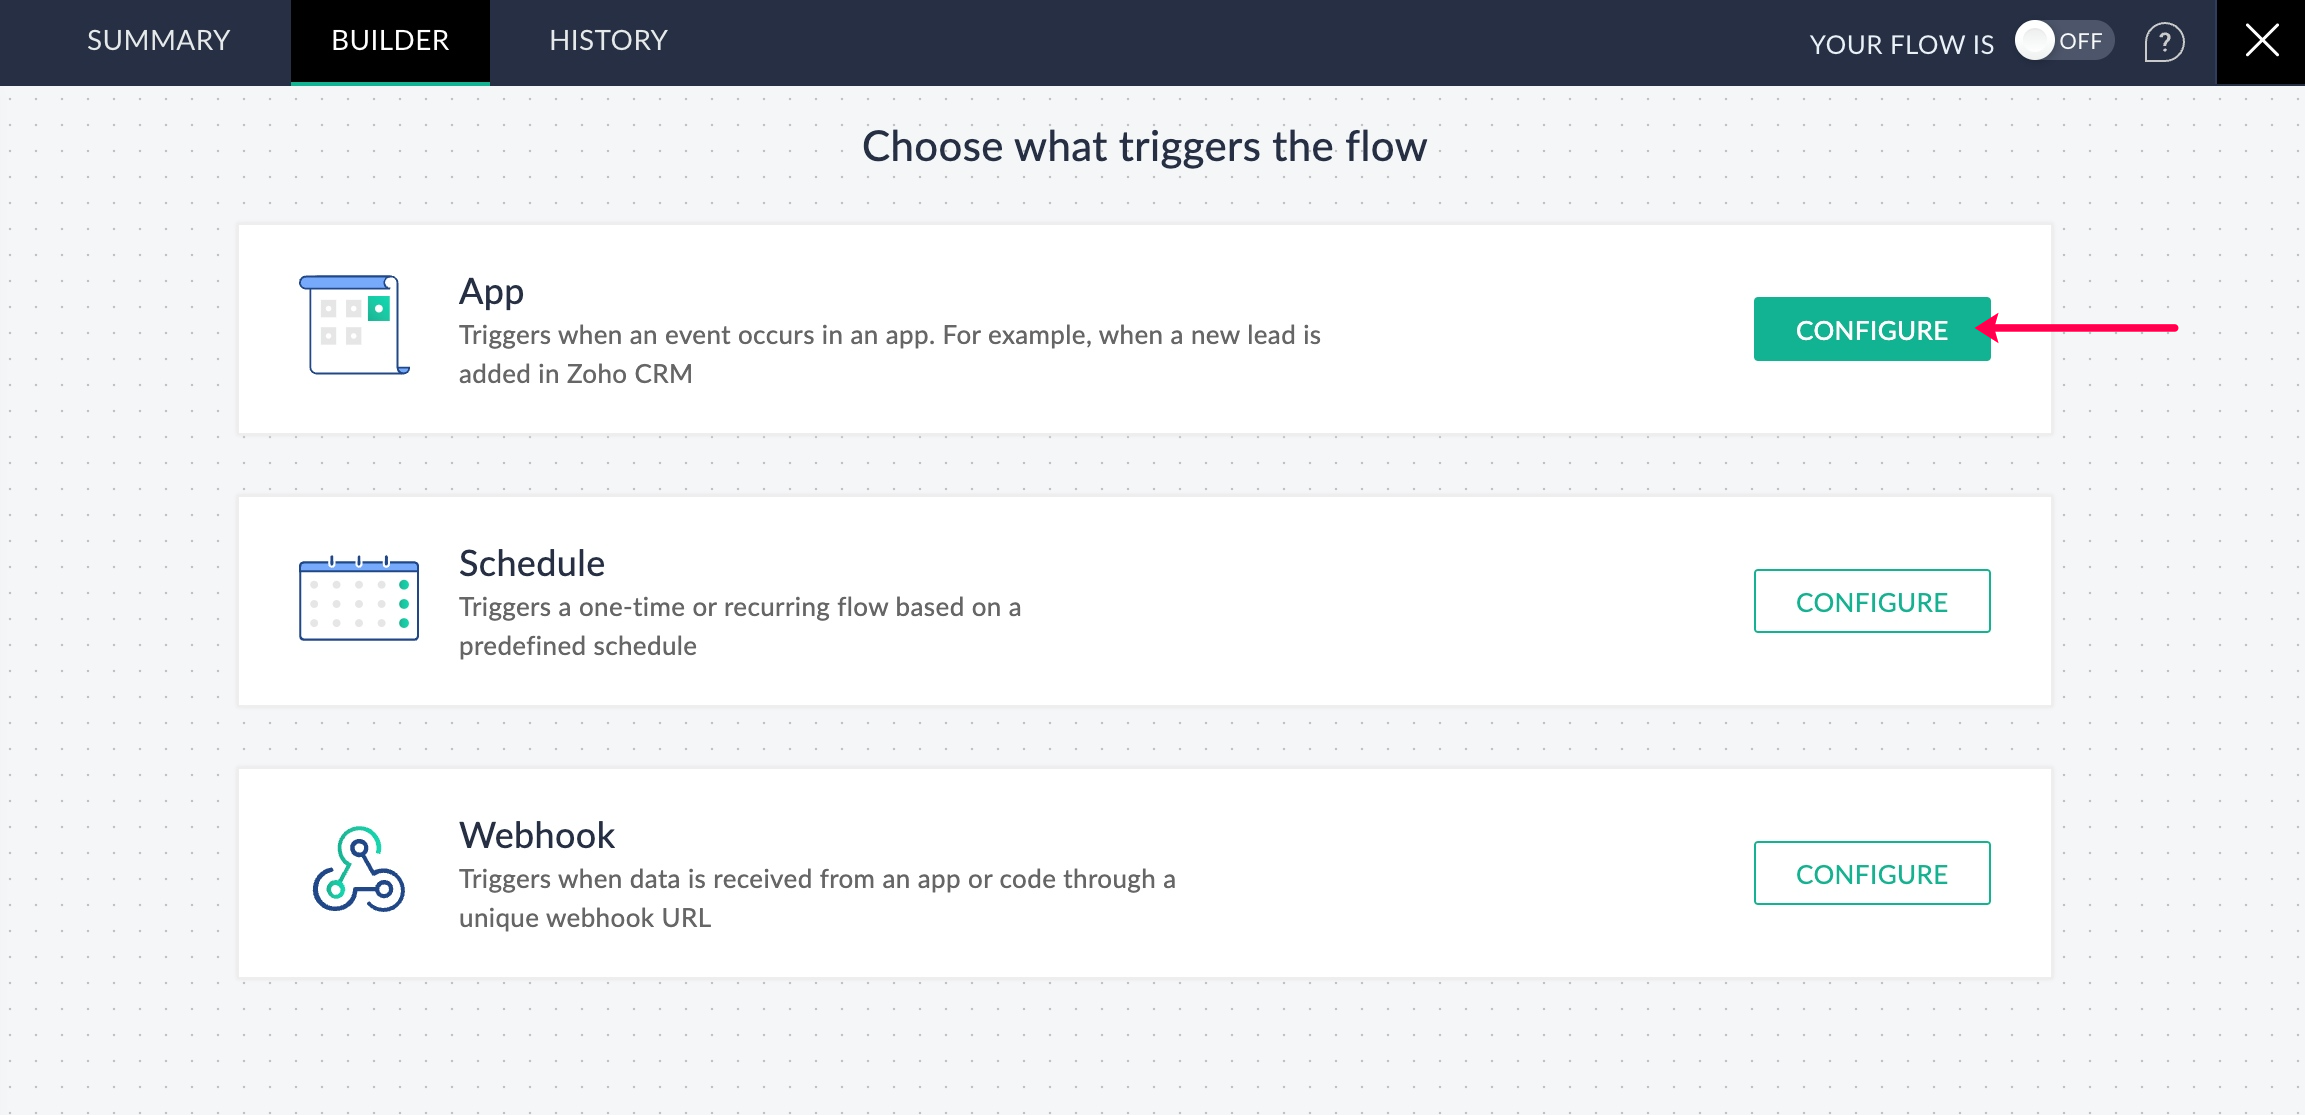This screenshot has height=1115, width=2305.
Task: Switch to the SUMMARY tab
Action: click(158, 40)
